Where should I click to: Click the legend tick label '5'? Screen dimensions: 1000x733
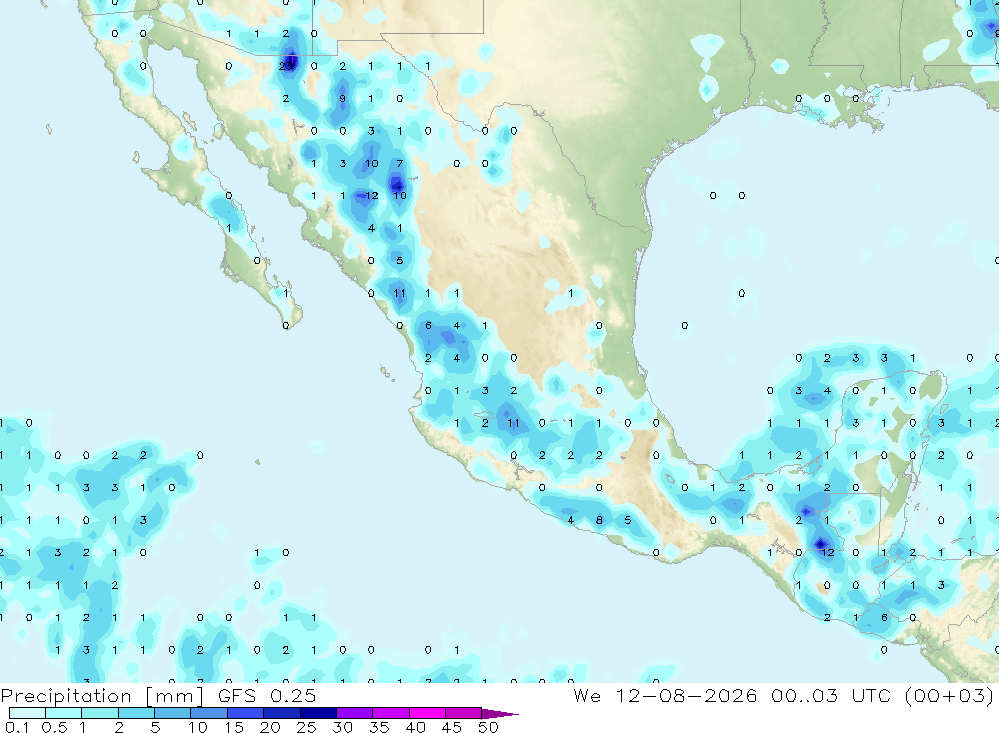[155, 727]
